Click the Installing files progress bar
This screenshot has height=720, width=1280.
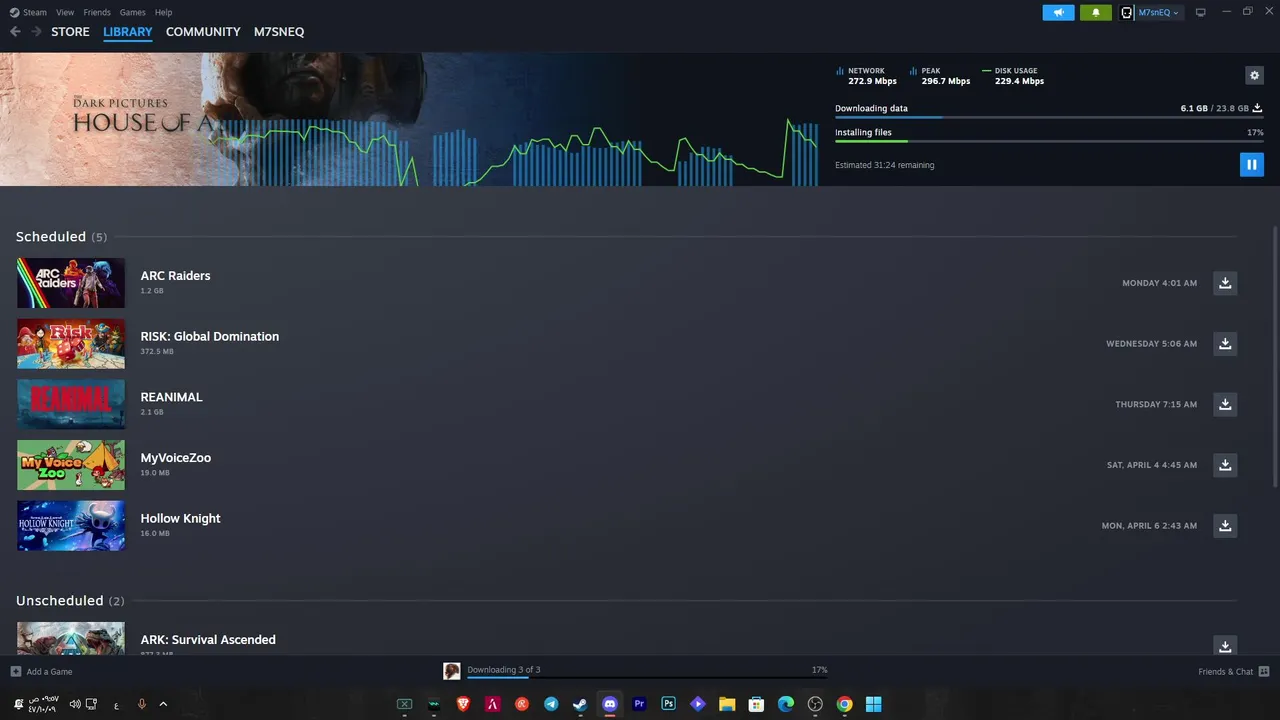coord(1049,141)
